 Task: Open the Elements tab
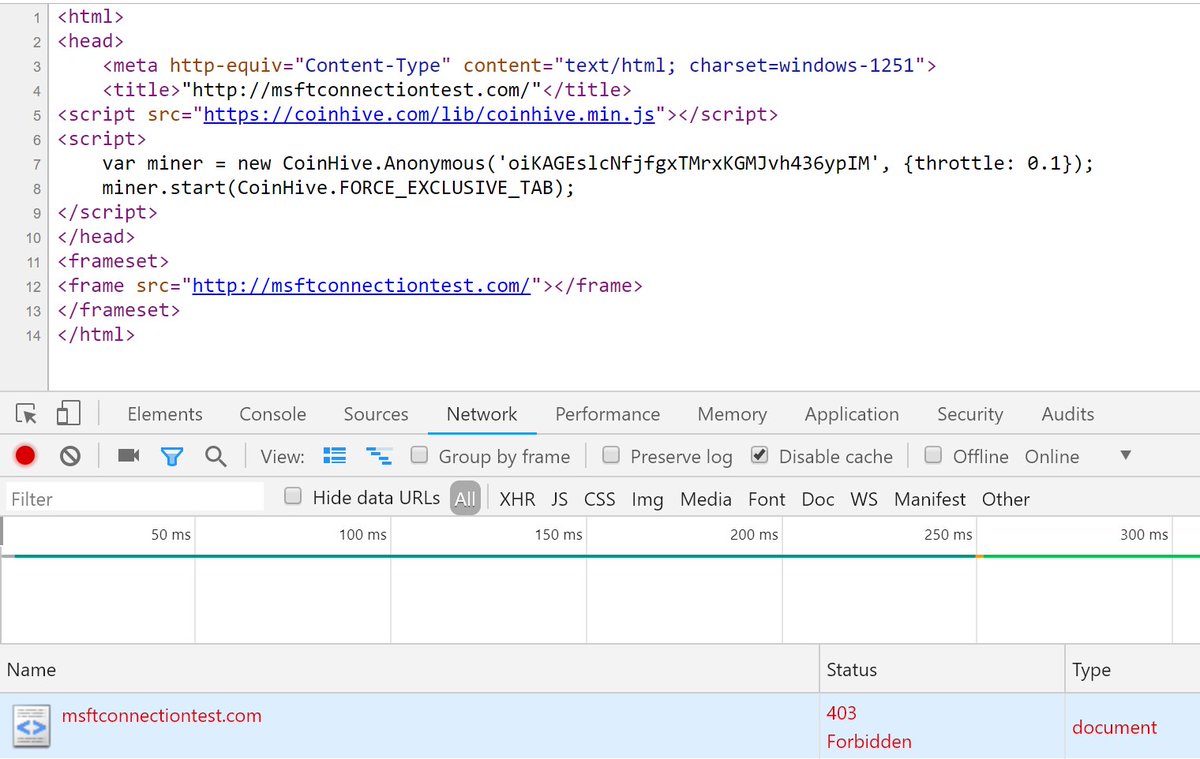click(165, 414)
